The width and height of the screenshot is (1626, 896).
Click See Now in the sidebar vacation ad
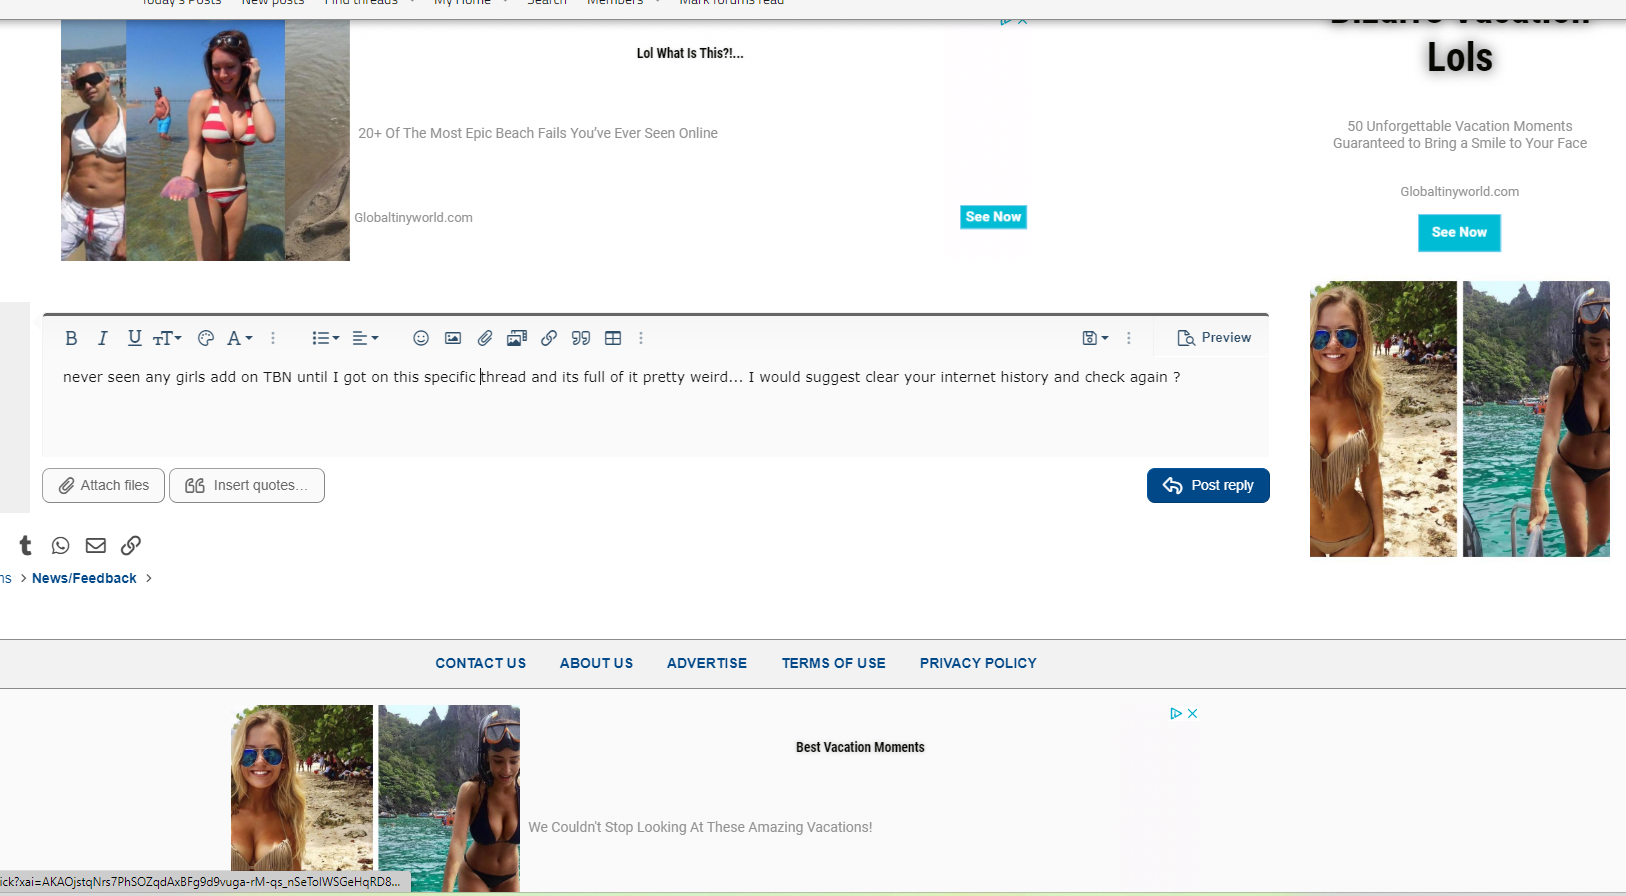[1459, 233]
